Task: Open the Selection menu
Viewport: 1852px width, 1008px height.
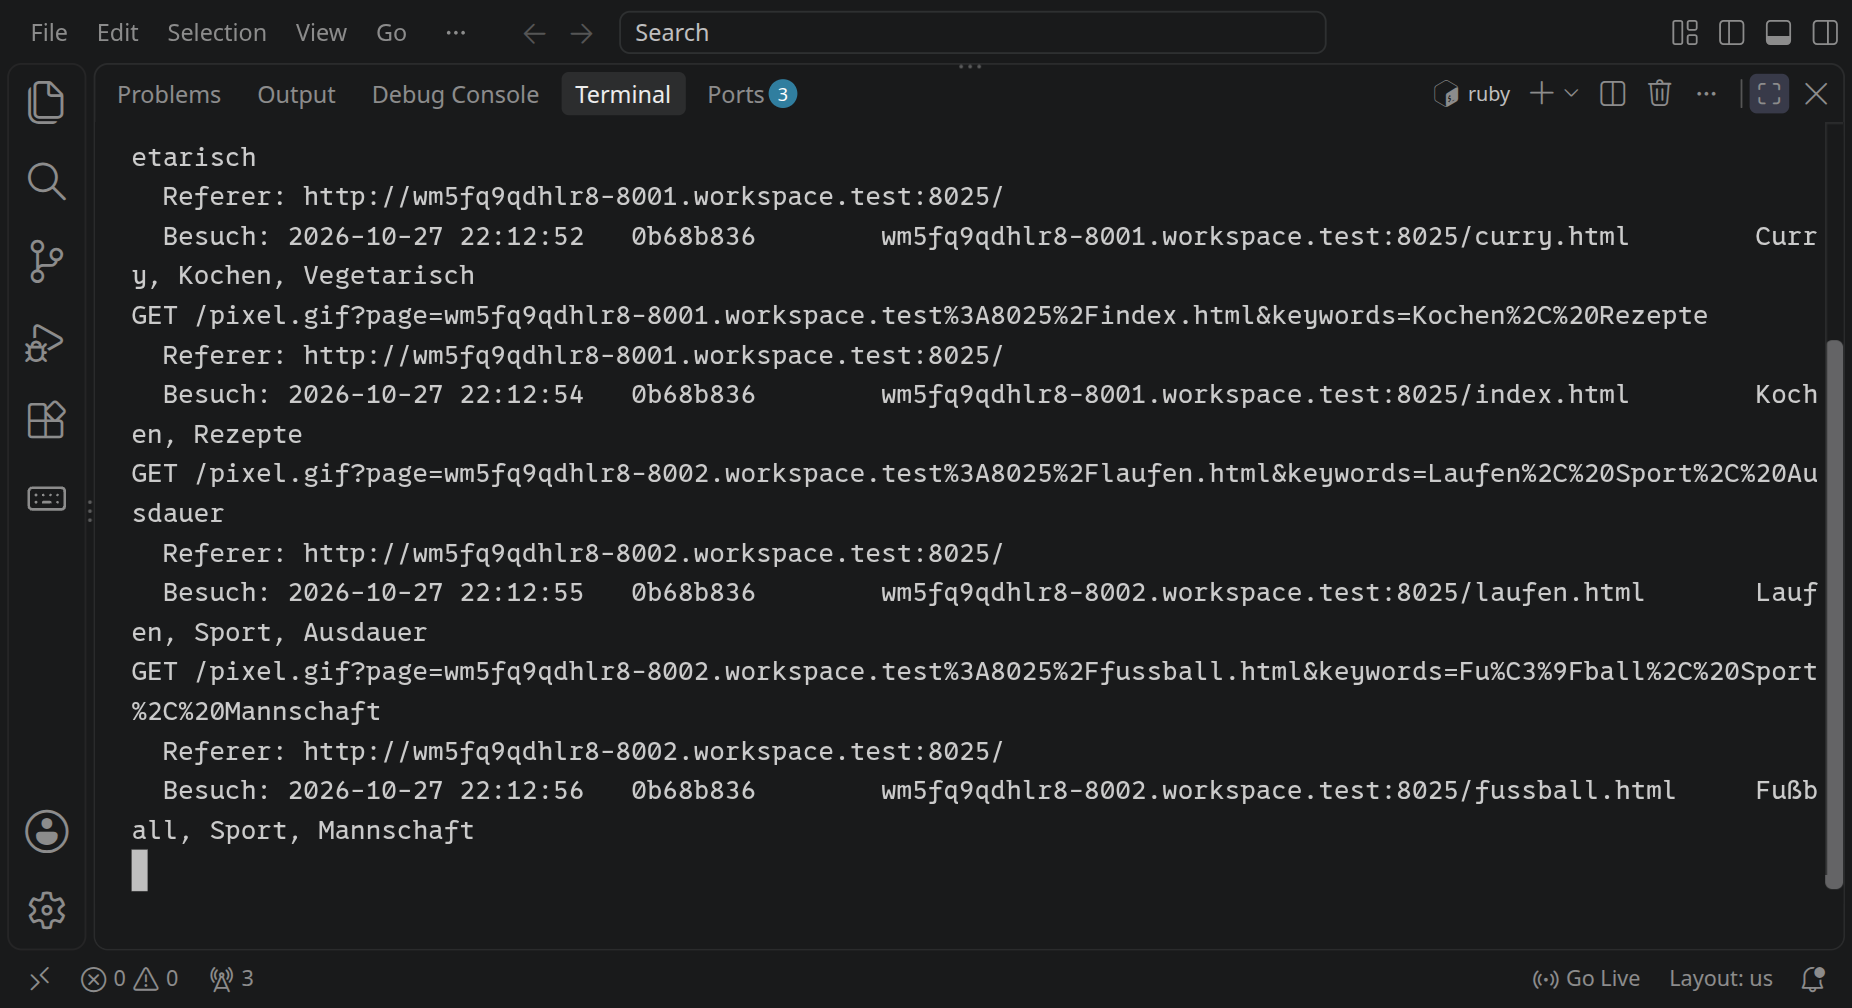Action: click(x=217, y=33)
